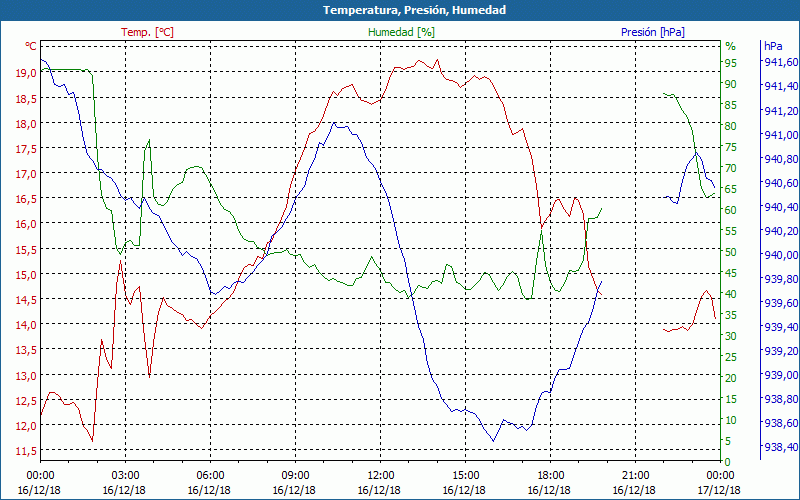
Task: Click the 06:00 time axis label
Action: click(210, 476)
